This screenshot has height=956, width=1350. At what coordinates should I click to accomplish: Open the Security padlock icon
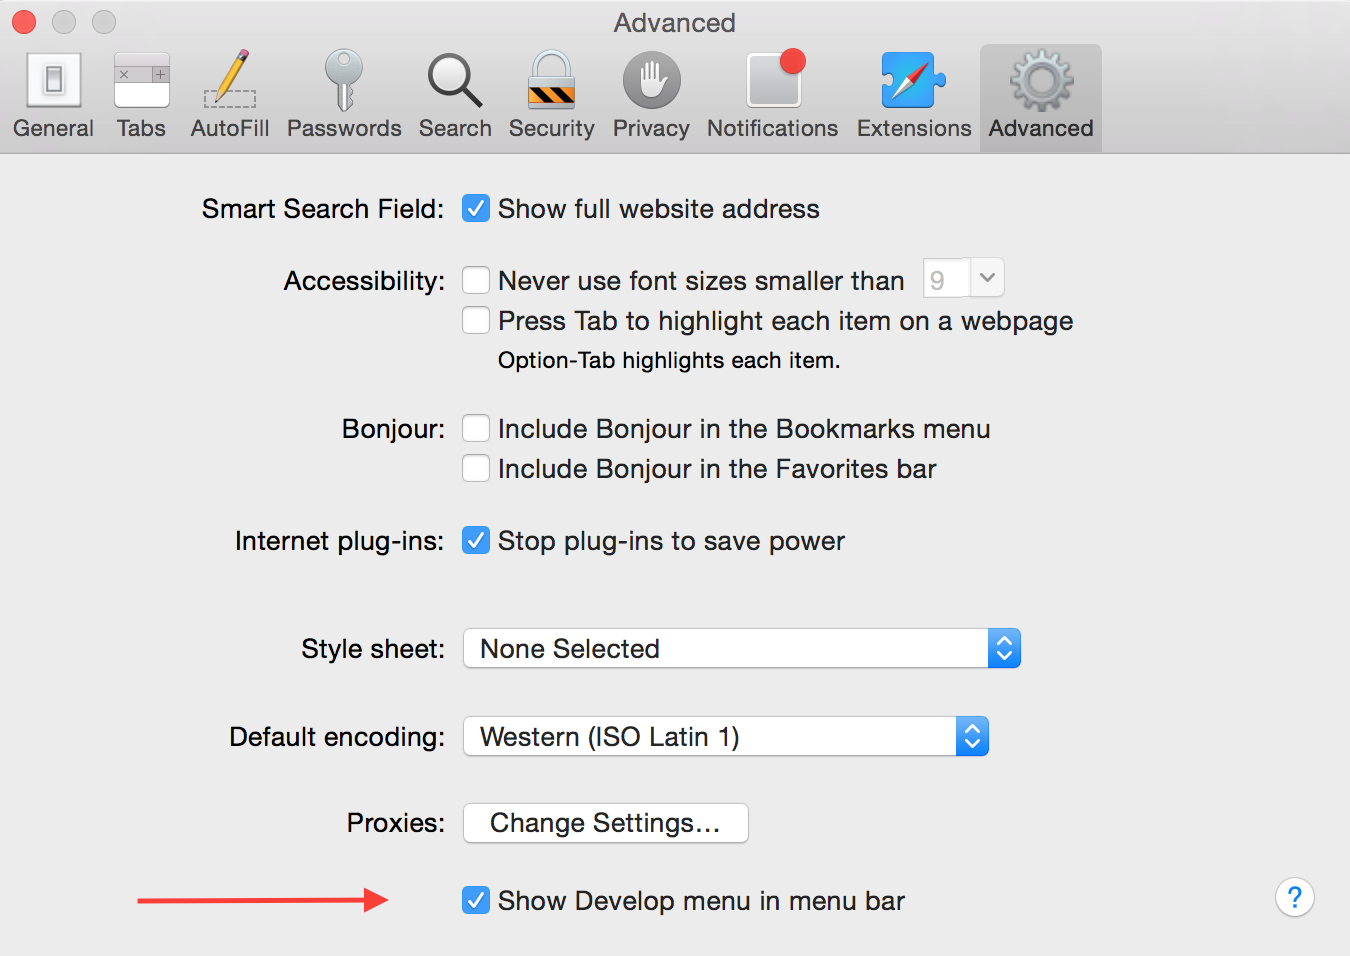tap(551, 80)
